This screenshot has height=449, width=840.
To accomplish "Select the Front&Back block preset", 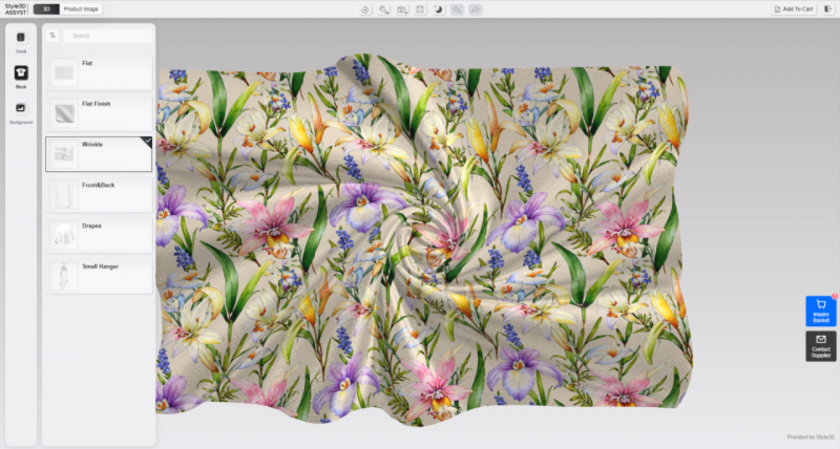I will [x=99, y=194].
